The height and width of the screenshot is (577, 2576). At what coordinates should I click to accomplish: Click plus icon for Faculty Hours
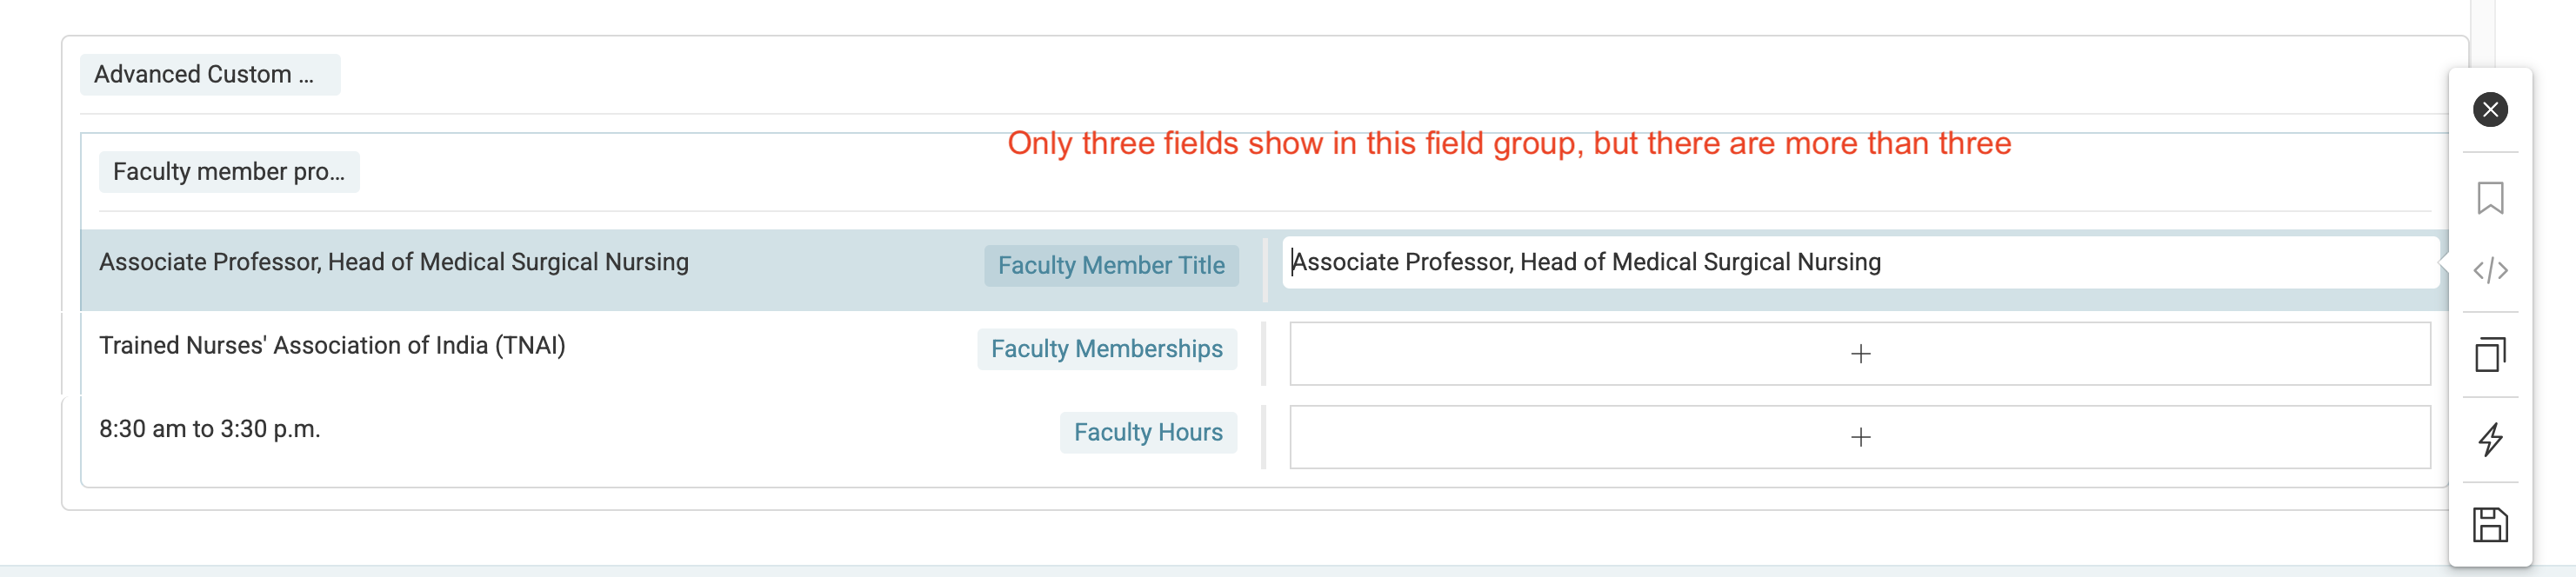(x=1860, y=437)
